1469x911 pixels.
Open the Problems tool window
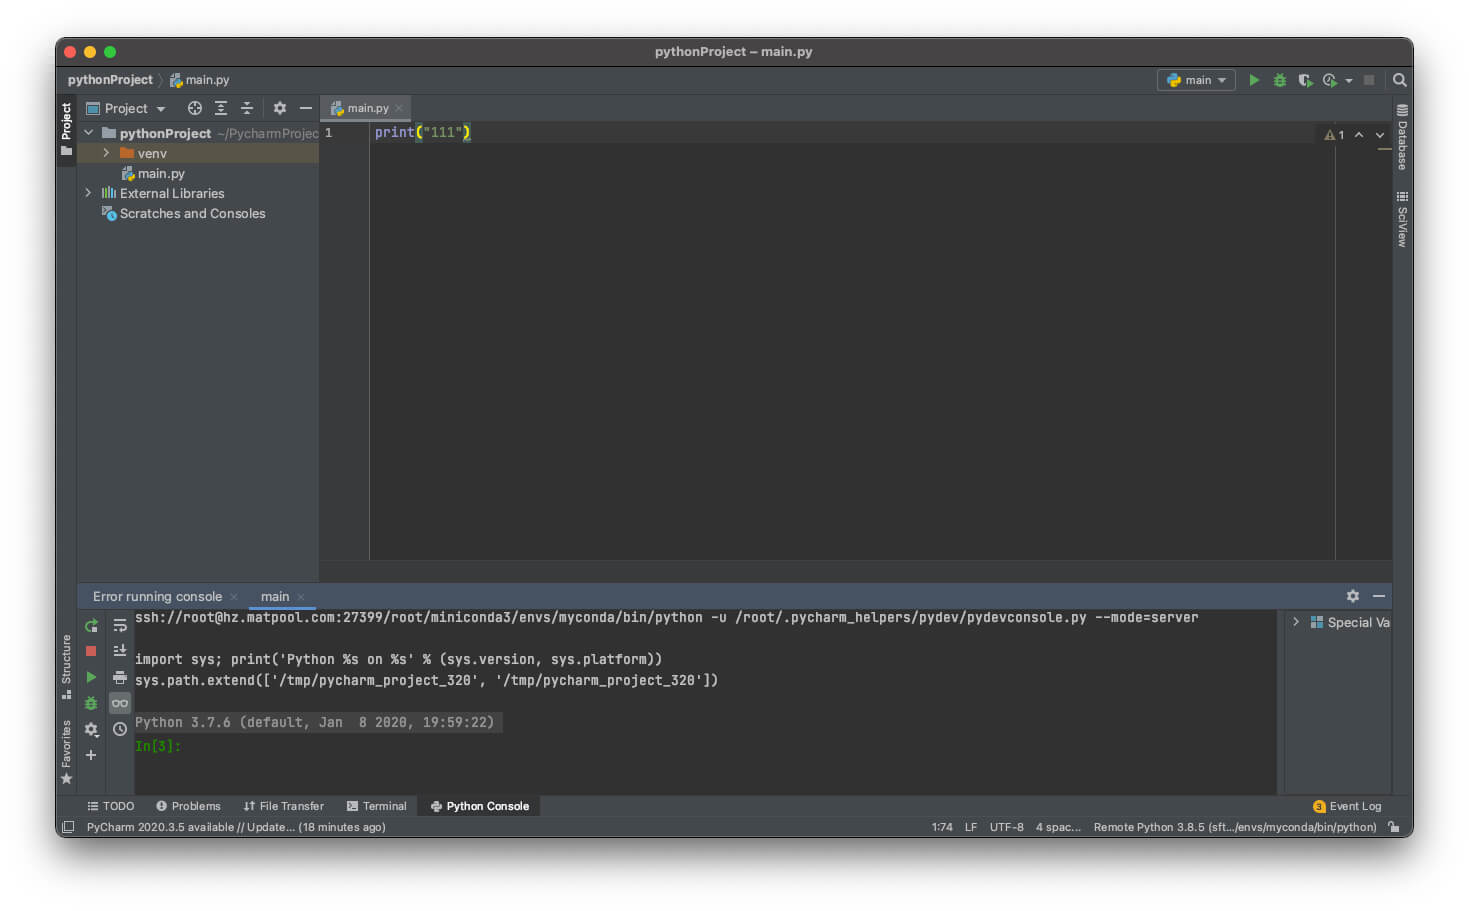(x=188, y=806)
